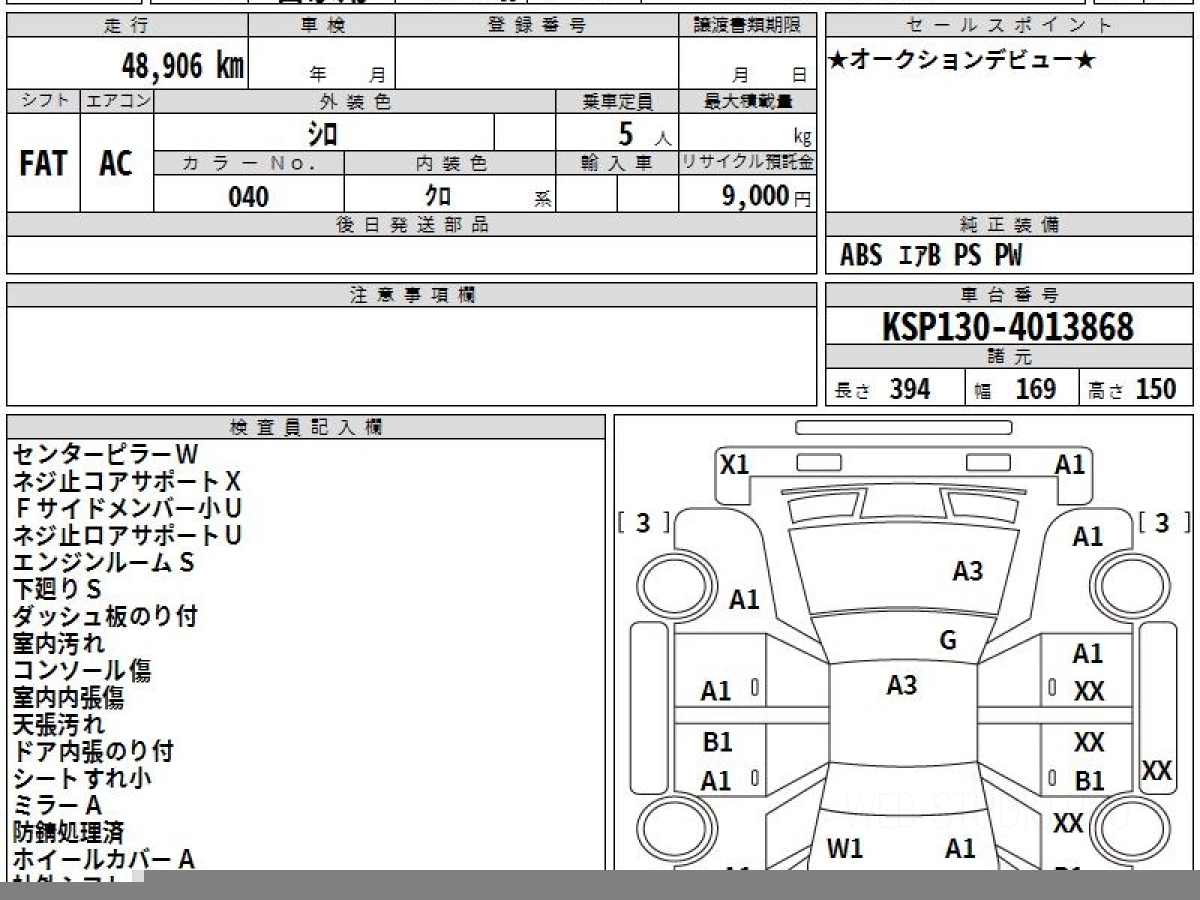Select color number 040 field
1200x900 pixels.
pyautogui.click(x=248, y=197)
